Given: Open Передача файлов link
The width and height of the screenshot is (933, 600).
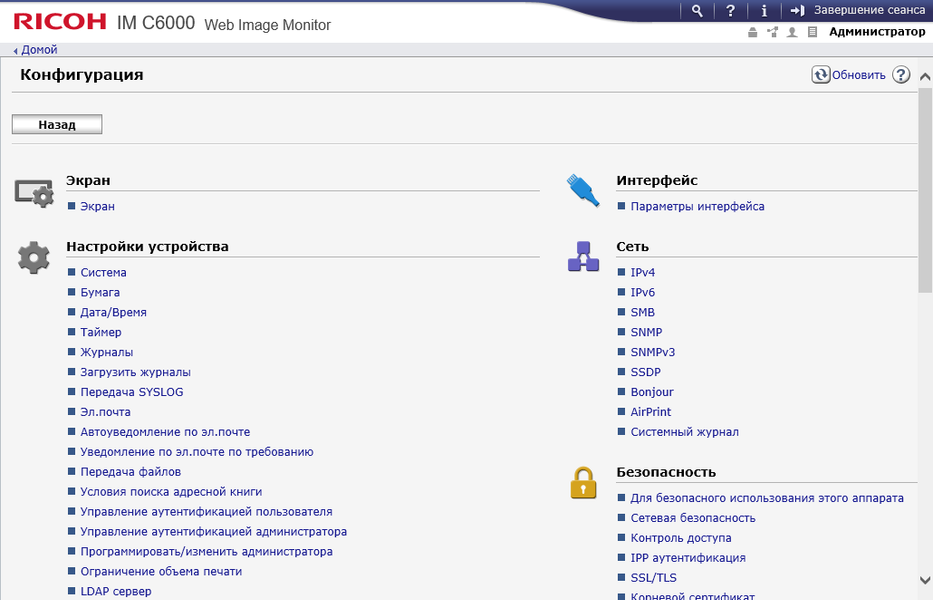Looking at the screenshot, I should 131,472.
